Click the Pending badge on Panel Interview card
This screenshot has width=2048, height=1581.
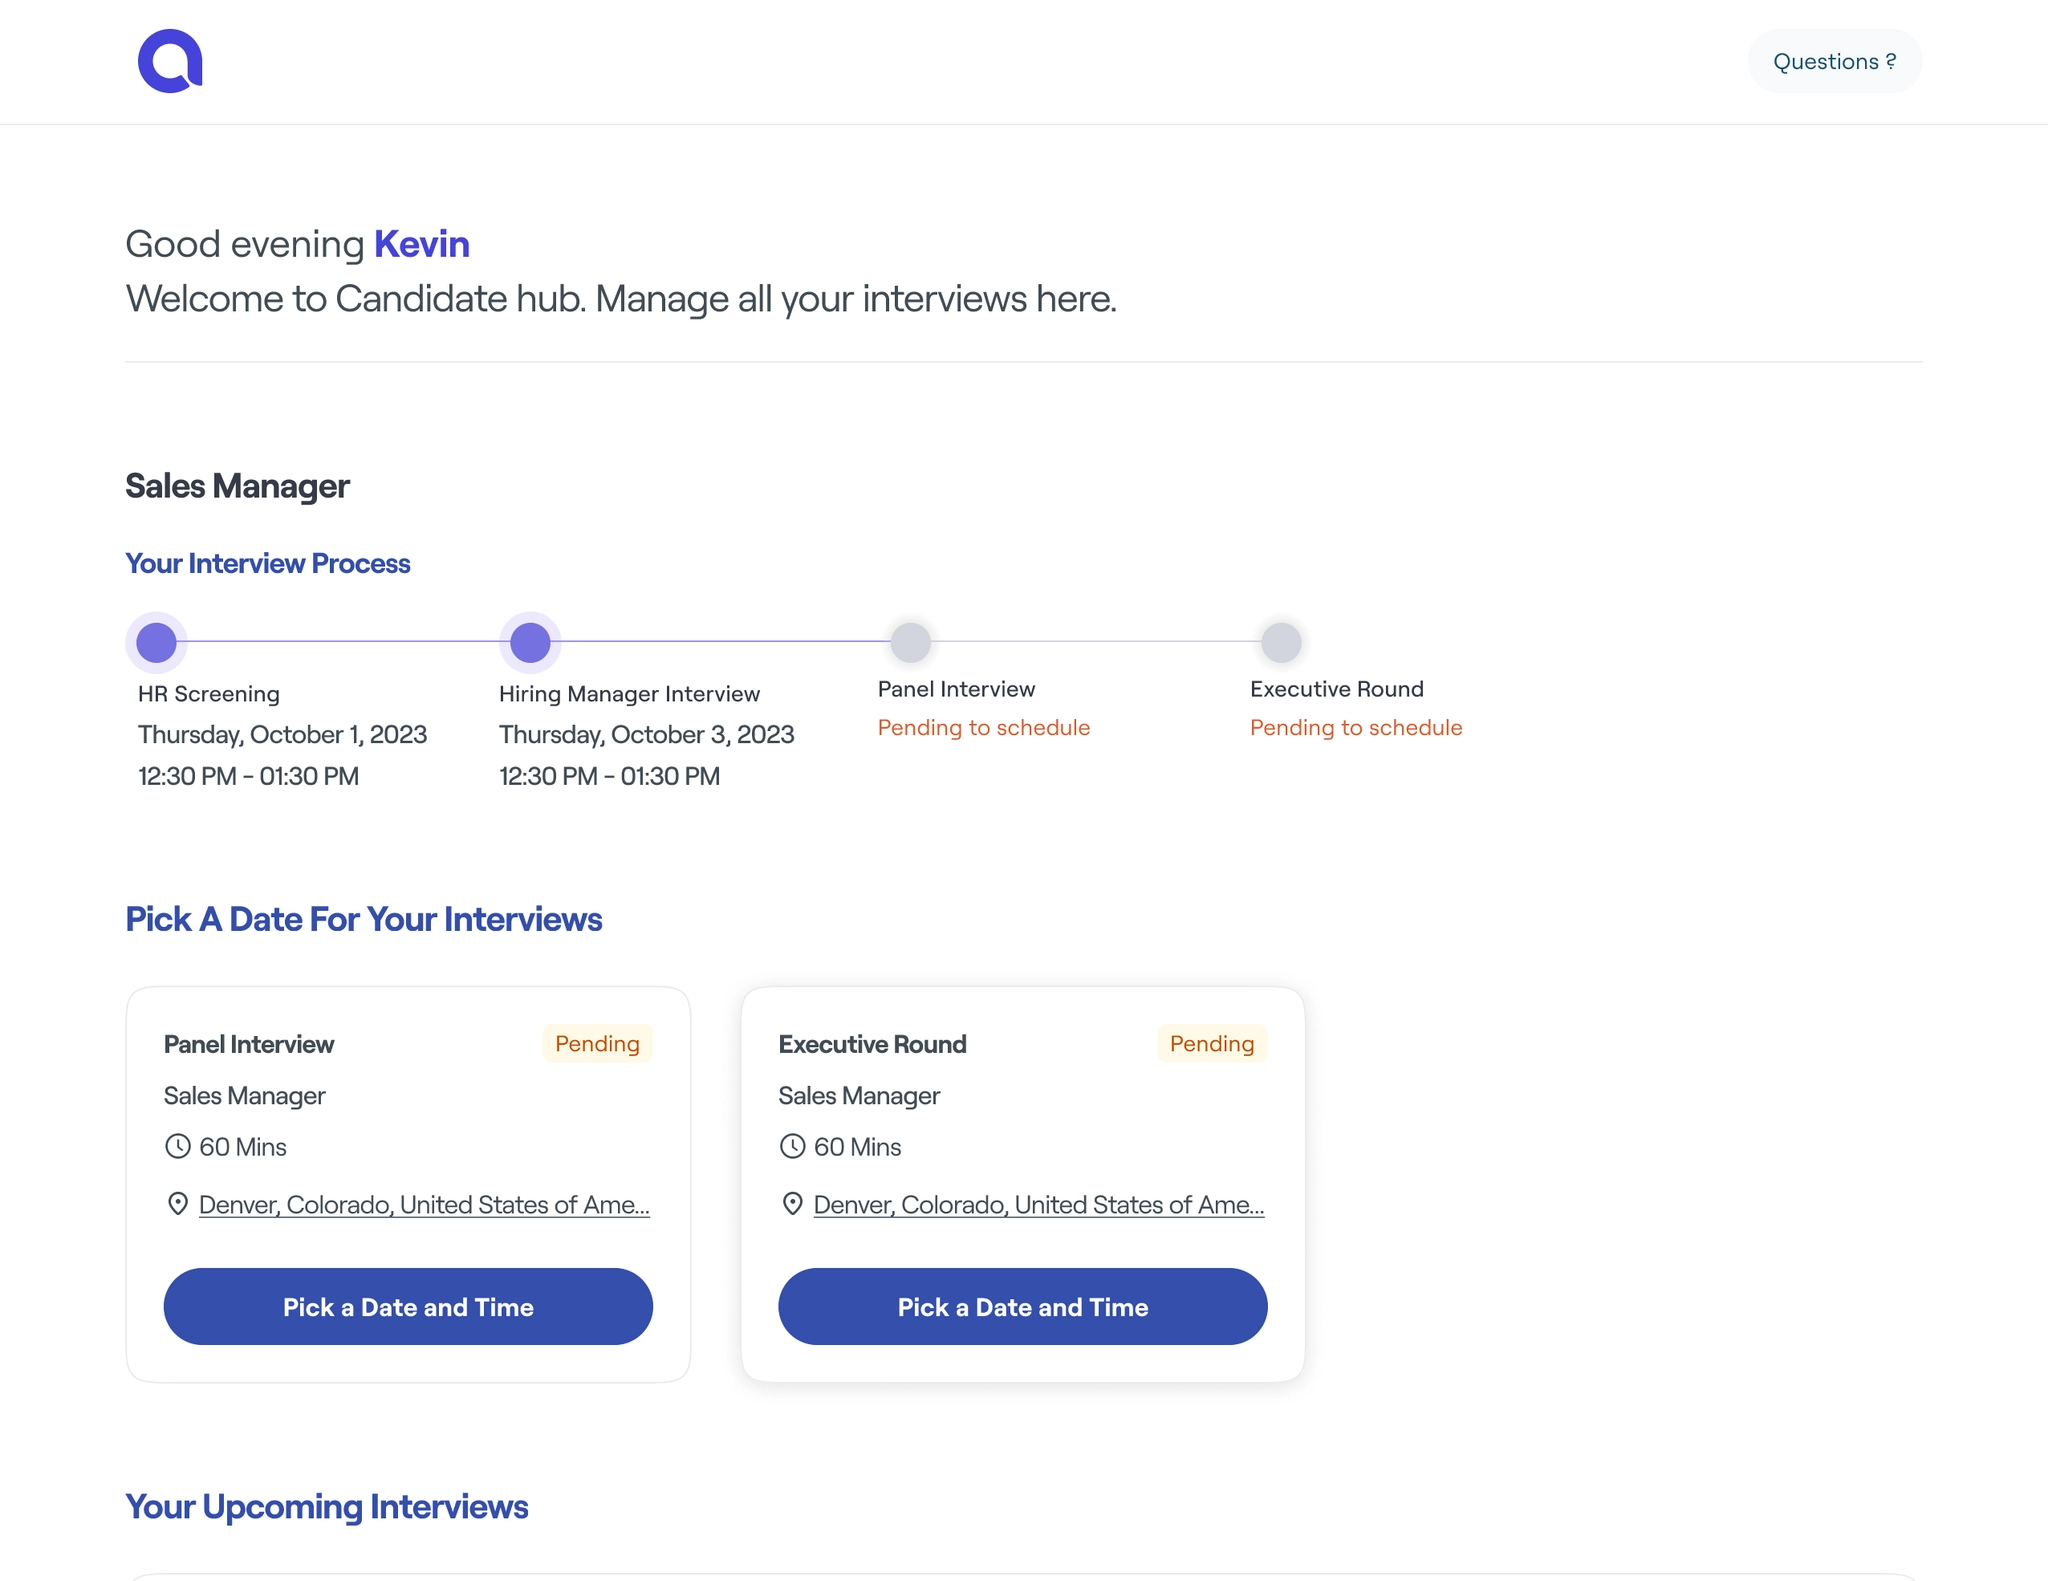597,1043
